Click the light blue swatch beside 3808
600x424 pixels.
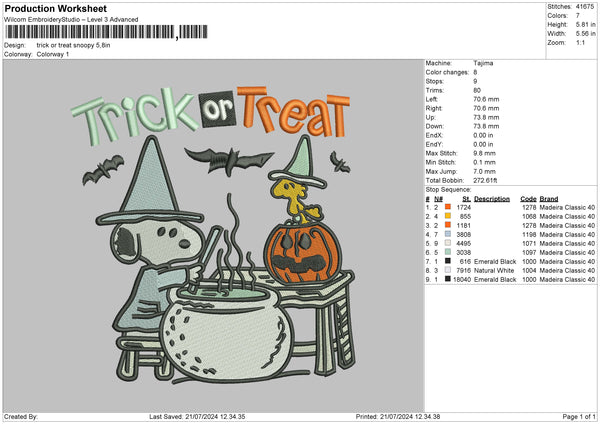click(447, 234)
